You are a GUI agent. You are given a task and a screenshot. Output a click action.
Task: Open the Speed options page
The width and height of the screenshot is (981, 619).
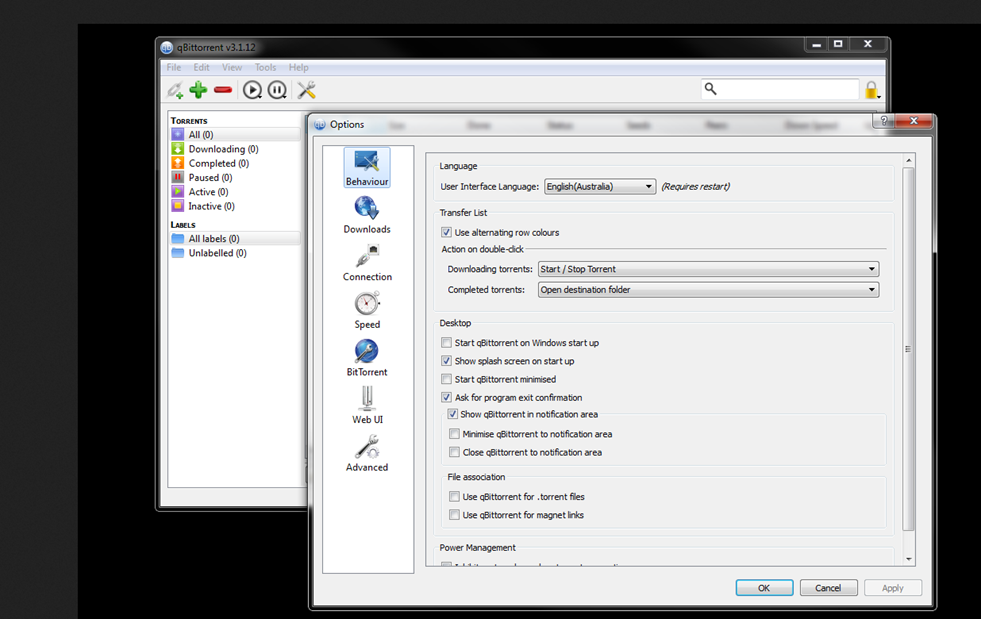point(367,310)
